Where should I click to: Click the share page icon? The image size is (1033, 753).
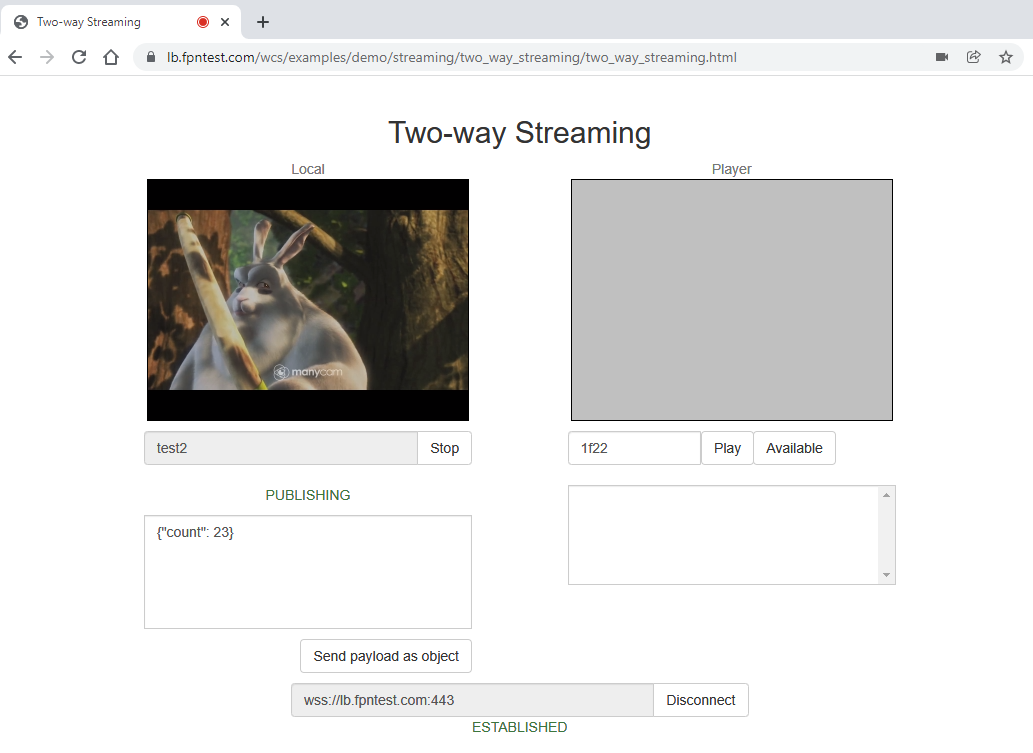(x=973, y=57)
